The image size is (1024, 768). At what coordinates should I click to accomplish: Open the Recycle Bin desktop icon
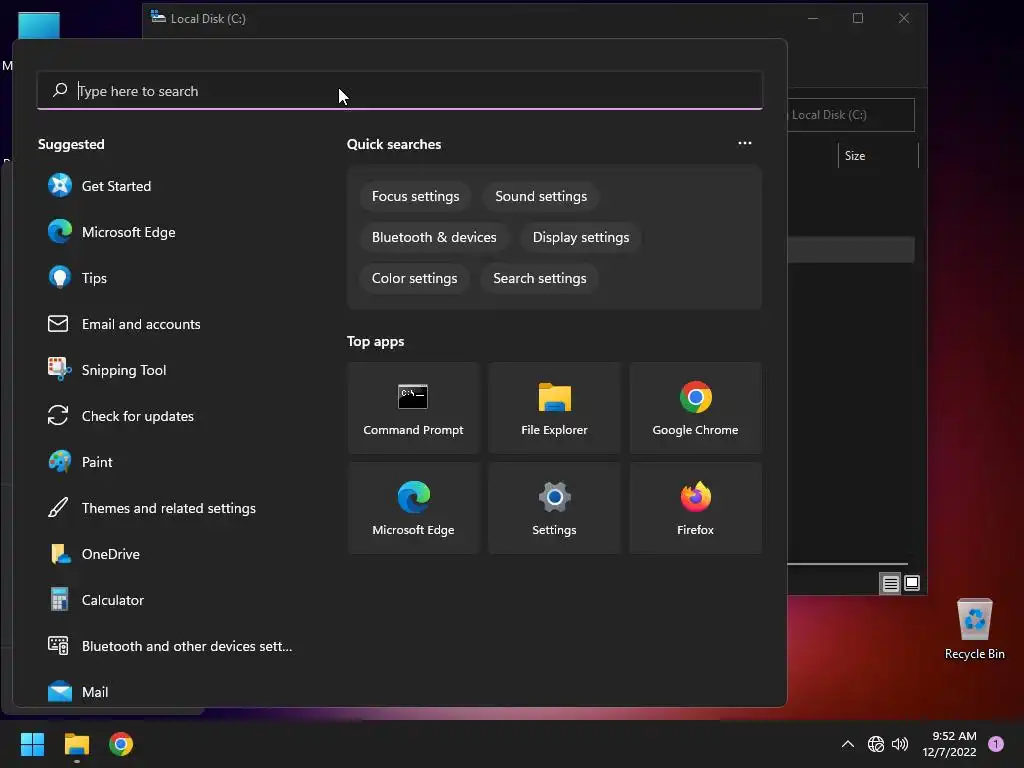[x=974, y=629]
